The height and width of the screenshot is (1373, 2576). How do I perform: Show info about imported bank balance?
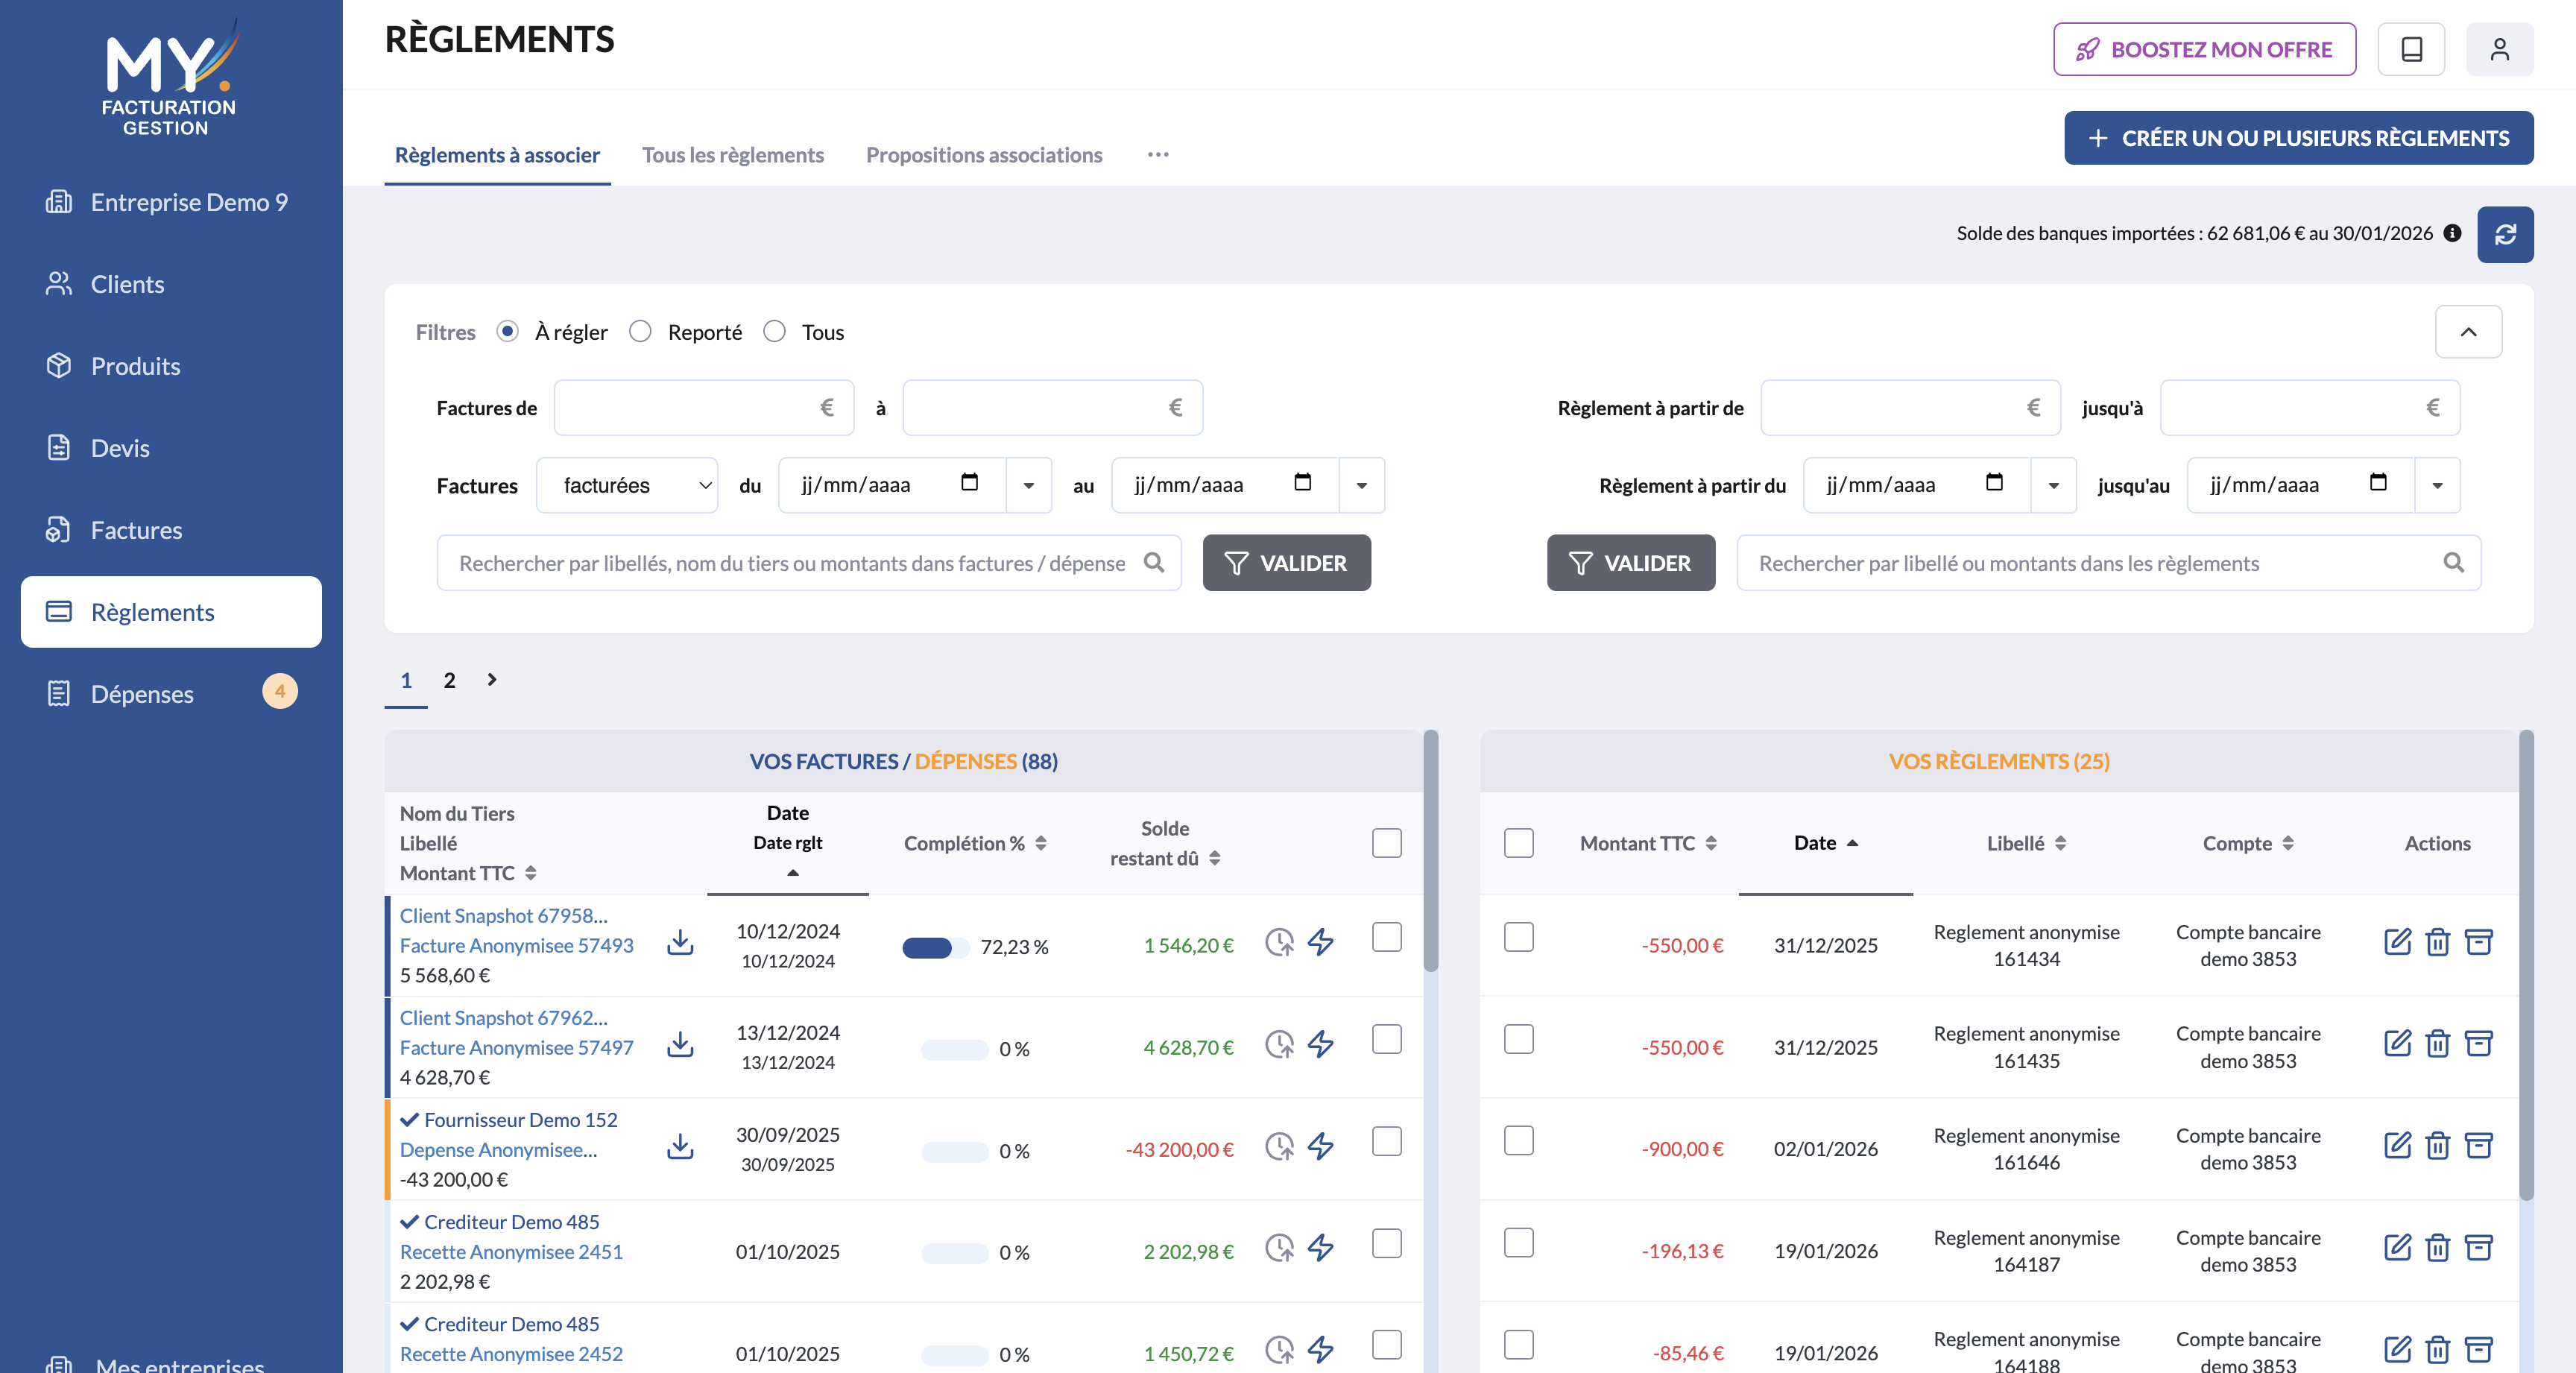coord(2452,233)
